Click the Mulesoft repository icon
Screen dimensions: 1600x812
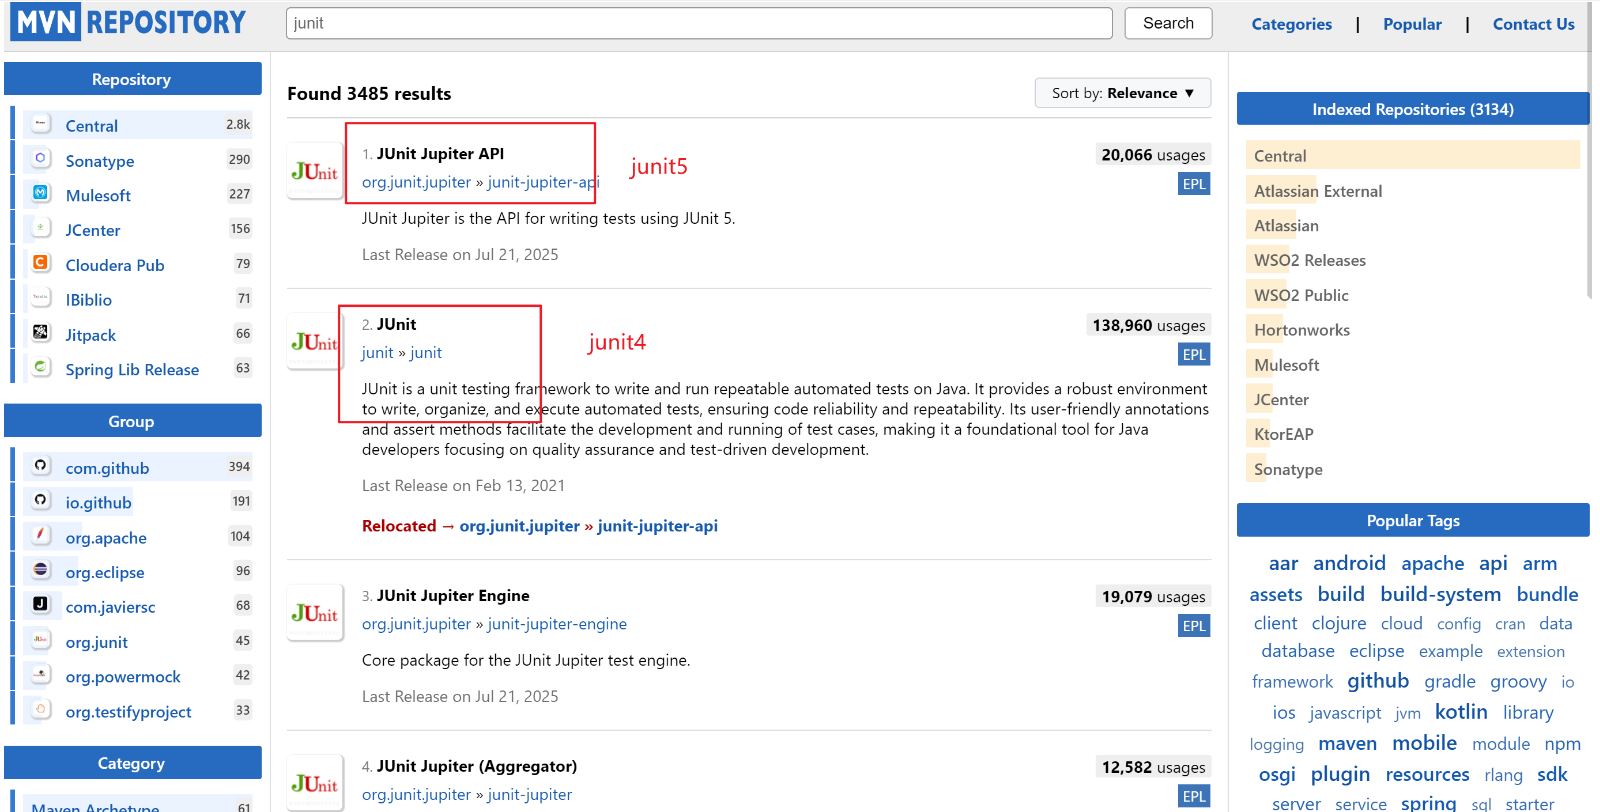click(41, 193)
